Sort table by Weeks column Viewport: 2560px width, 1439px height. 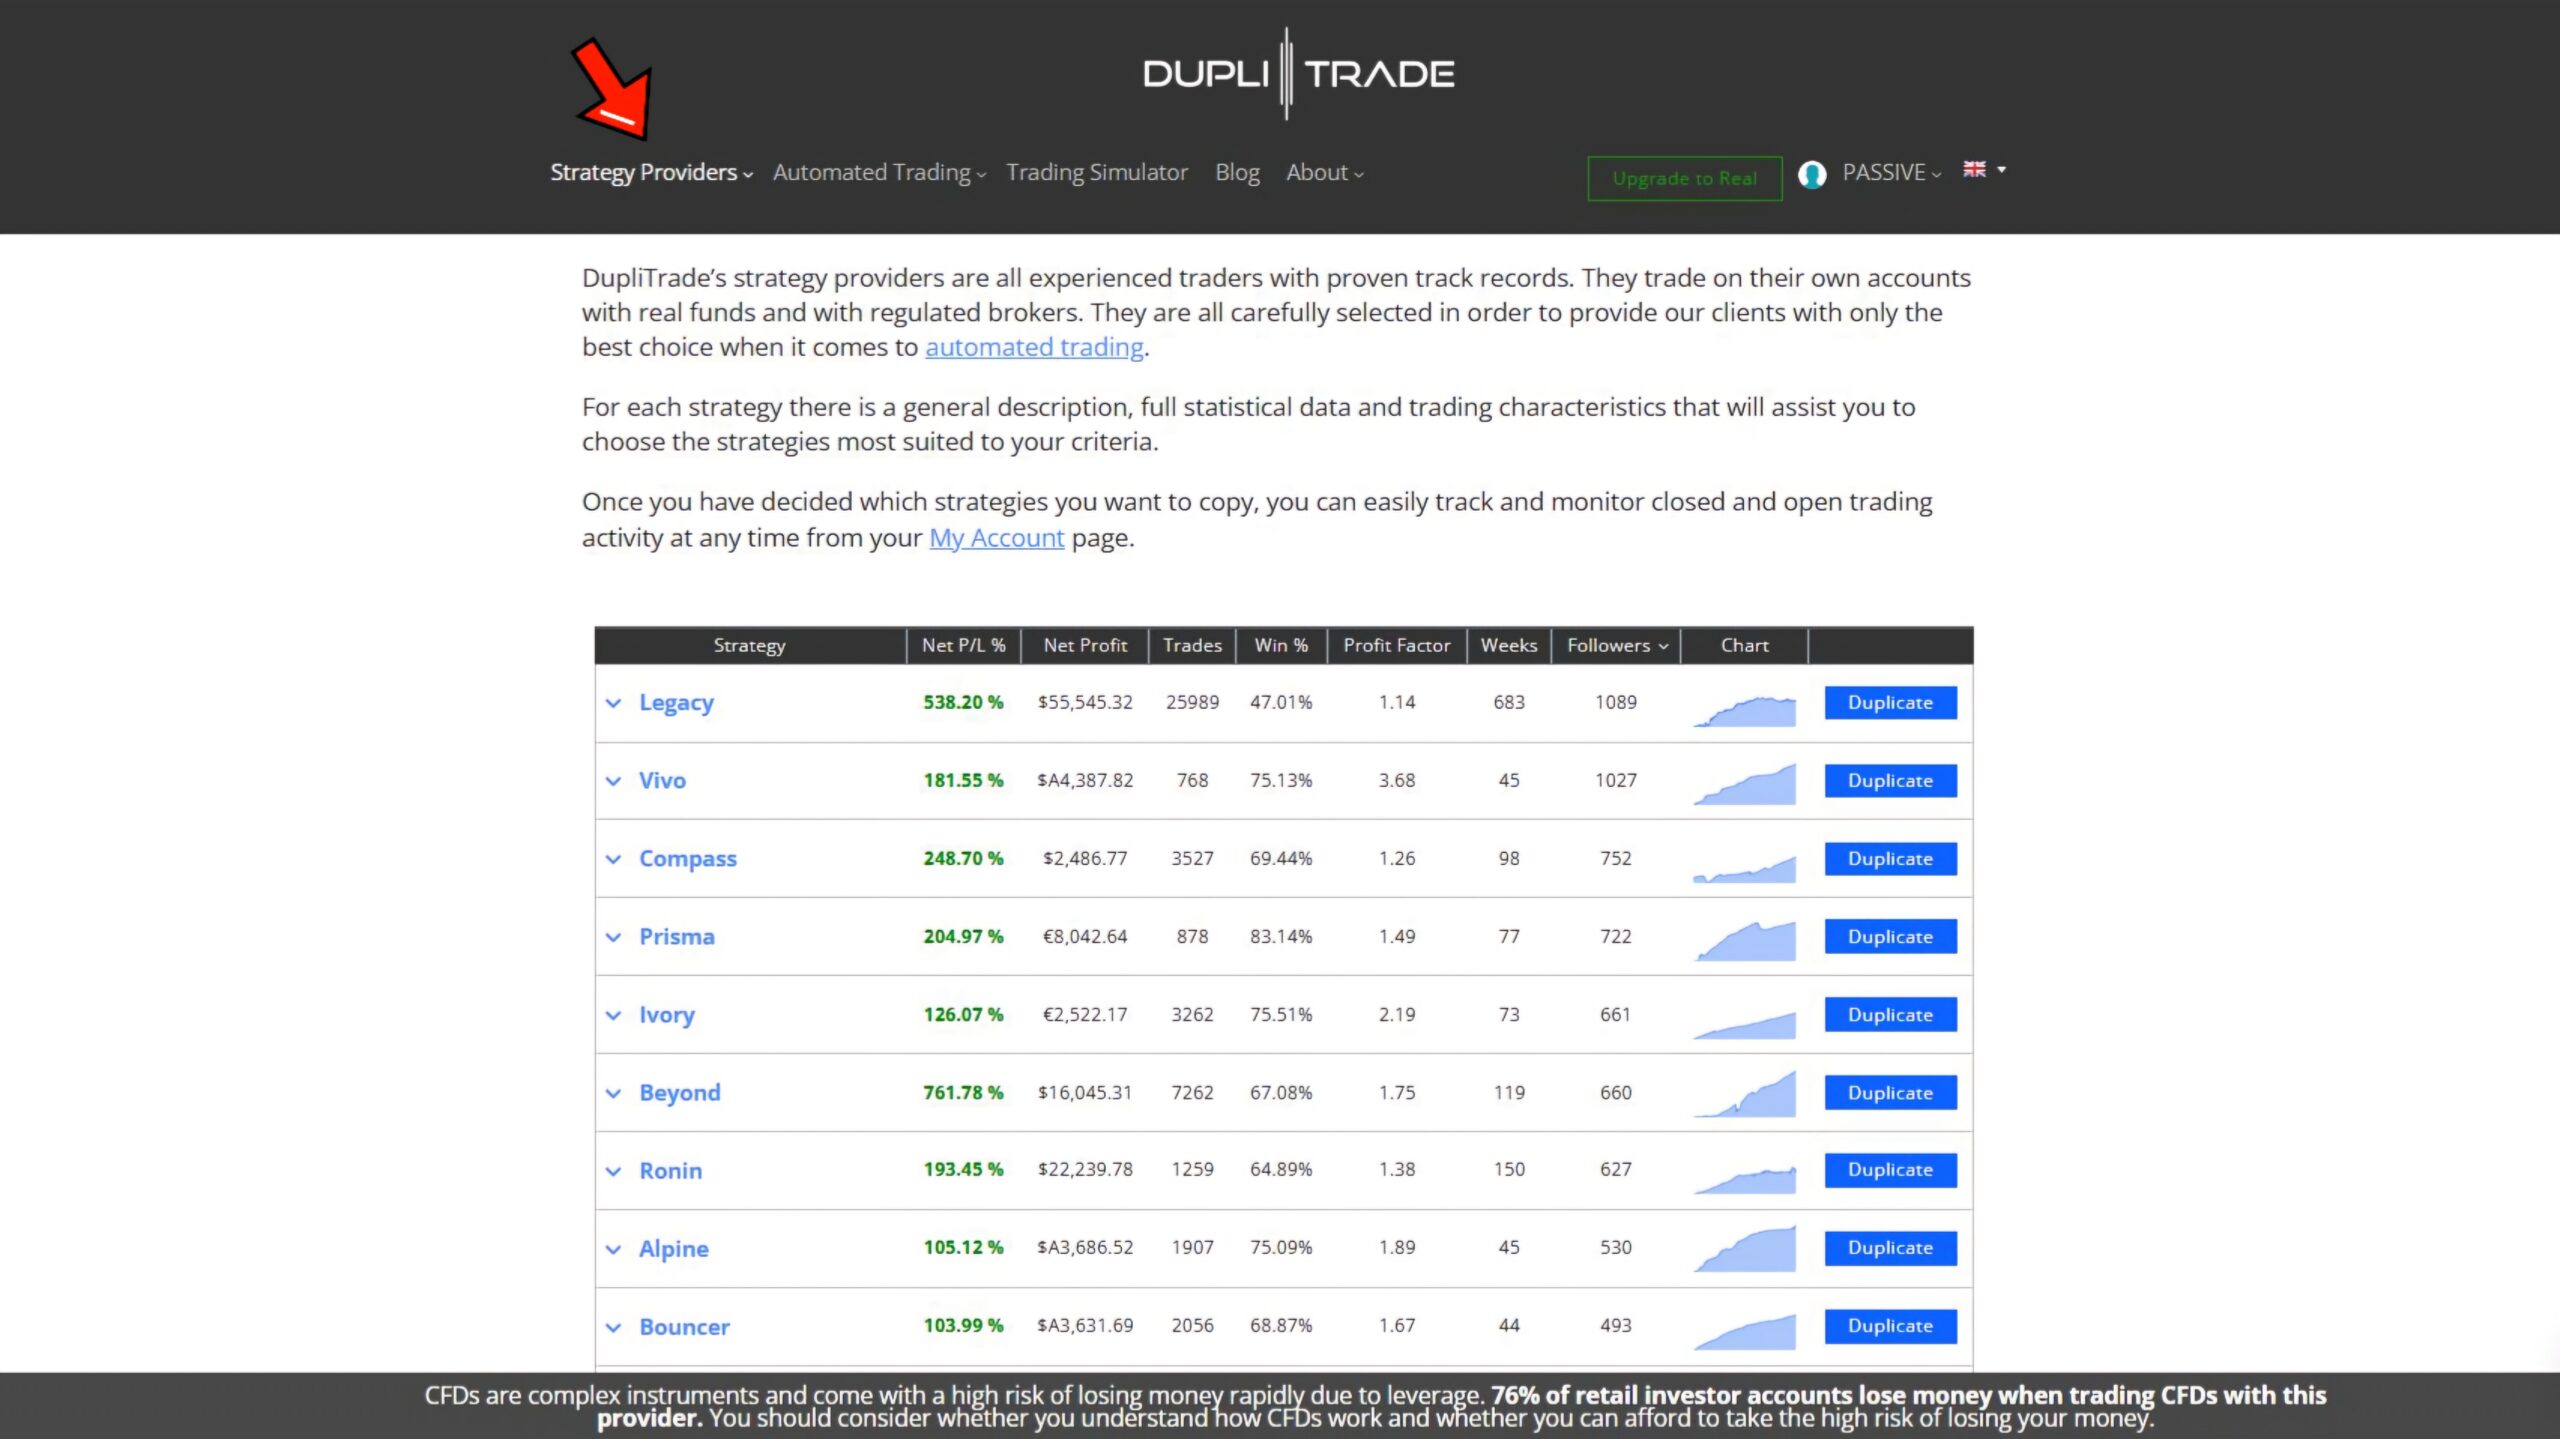pos(1508,645)
